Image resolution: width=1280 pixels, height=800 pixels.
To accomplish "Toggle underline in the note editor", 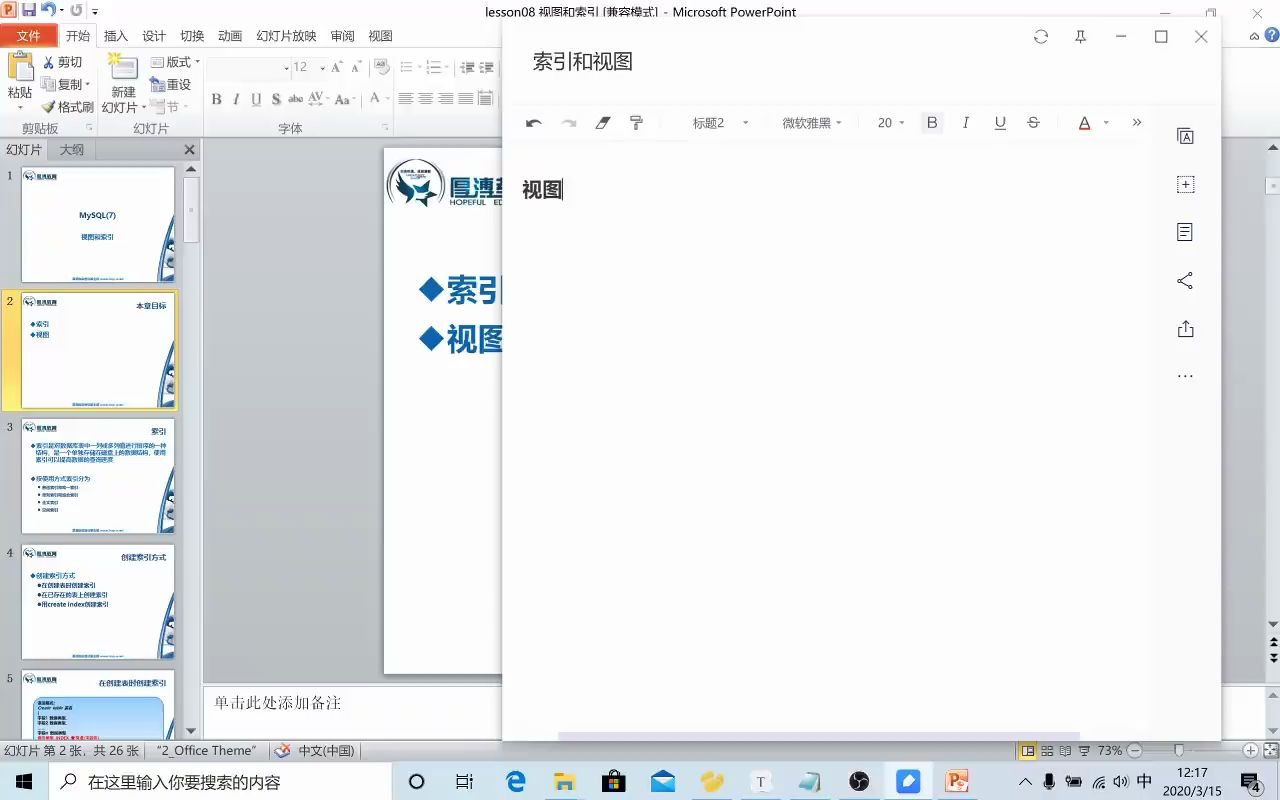I will coord(1000,123).
